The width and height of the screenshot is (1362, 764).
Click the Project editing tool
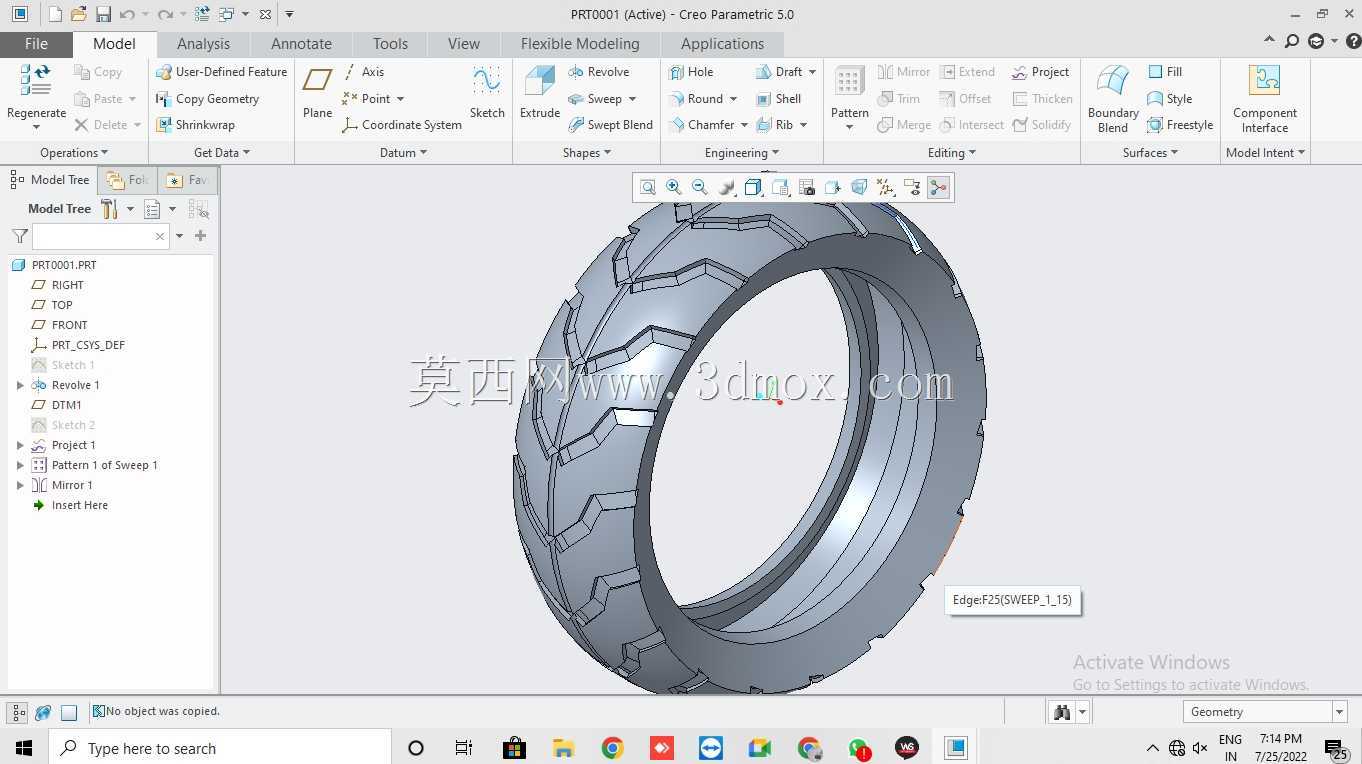(x=1040, y=72)
